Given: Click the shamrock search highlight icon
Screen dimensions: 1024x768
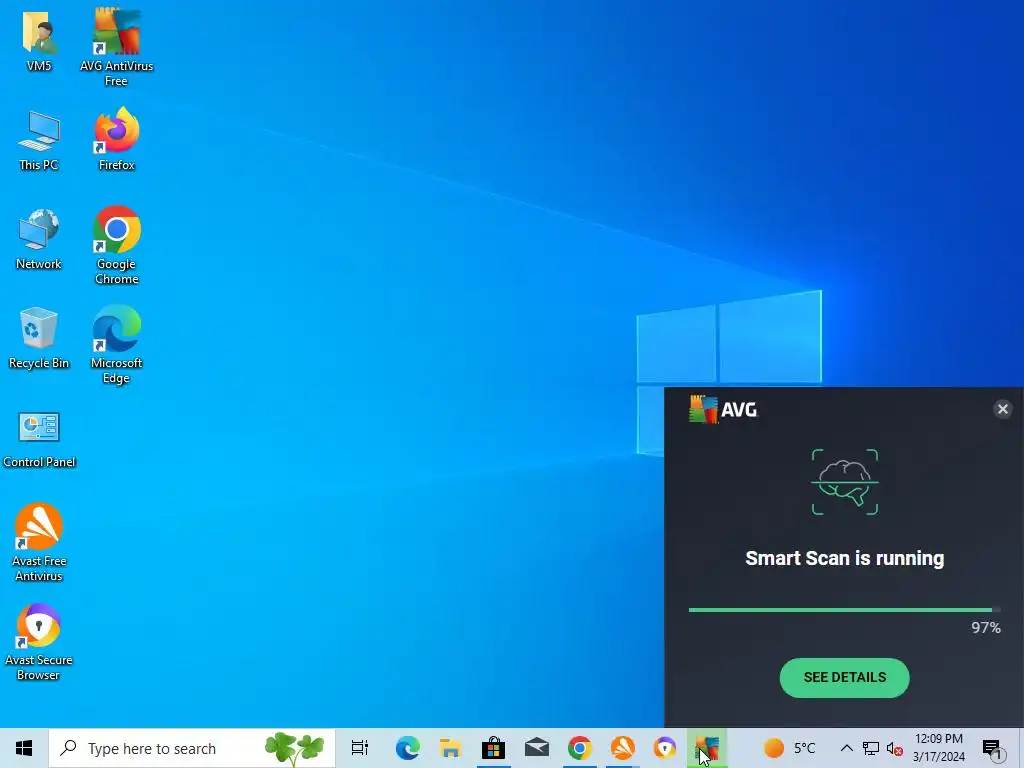Looking at the screenshot, I should pyautogui.click(x=295, y=748).
